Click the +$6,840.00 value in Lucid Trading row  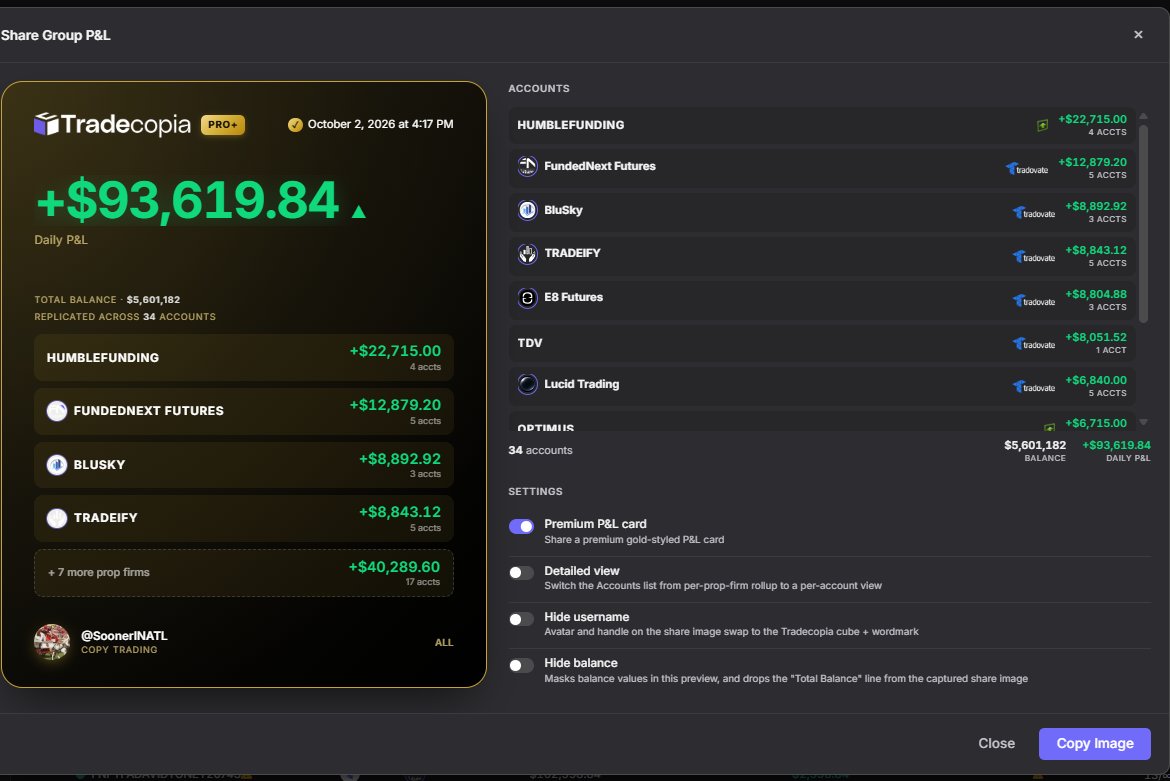[x=1095, y=380]
